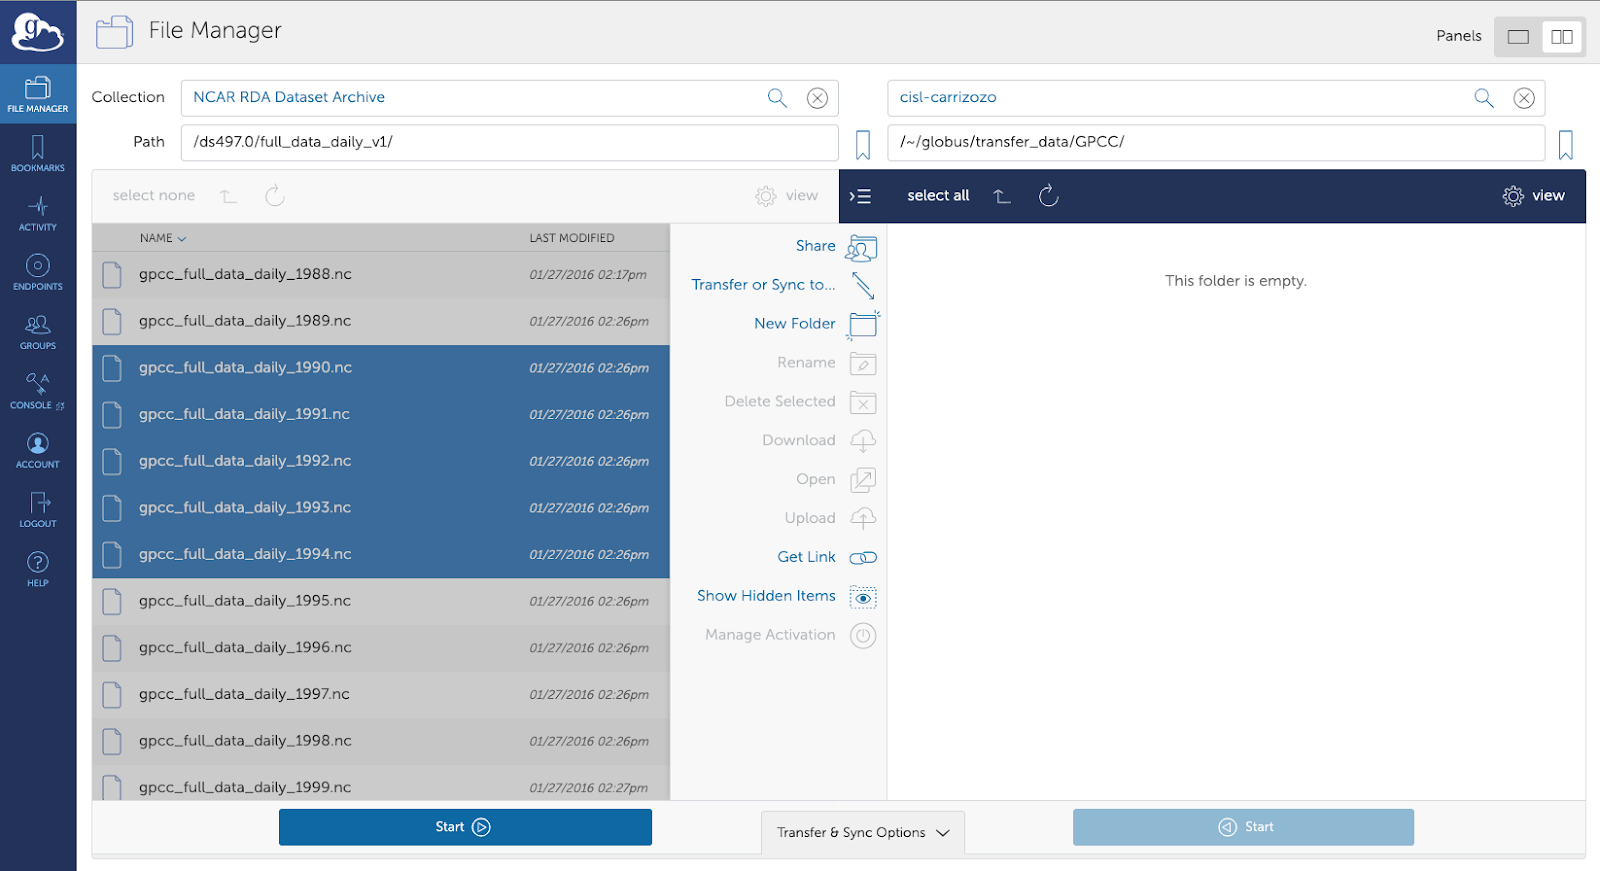1600x871 pixels.
Task: Click Manage Activation option
Action: pyautogui.click(x=790, y=635)
